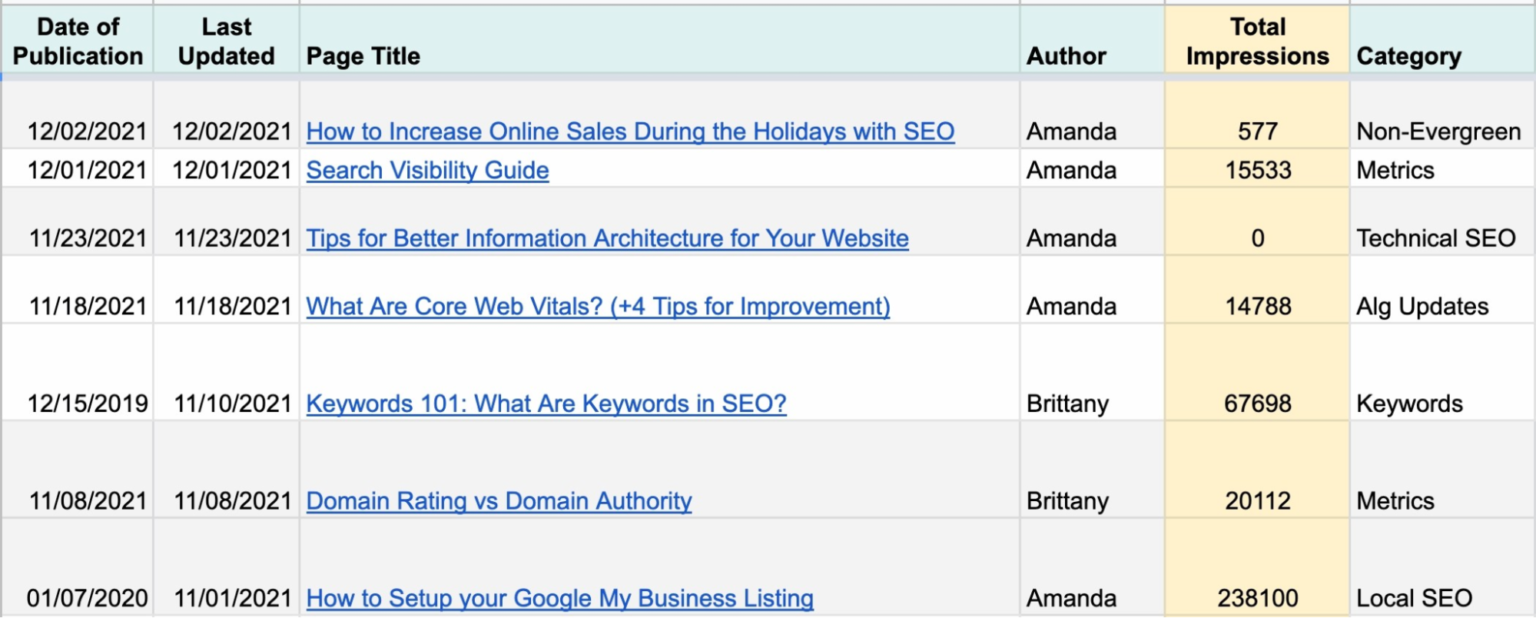The width and height of the screenshot is (1536, 618).
Task: Click the Tips for Better Information Architecture link
Action: 607,238
